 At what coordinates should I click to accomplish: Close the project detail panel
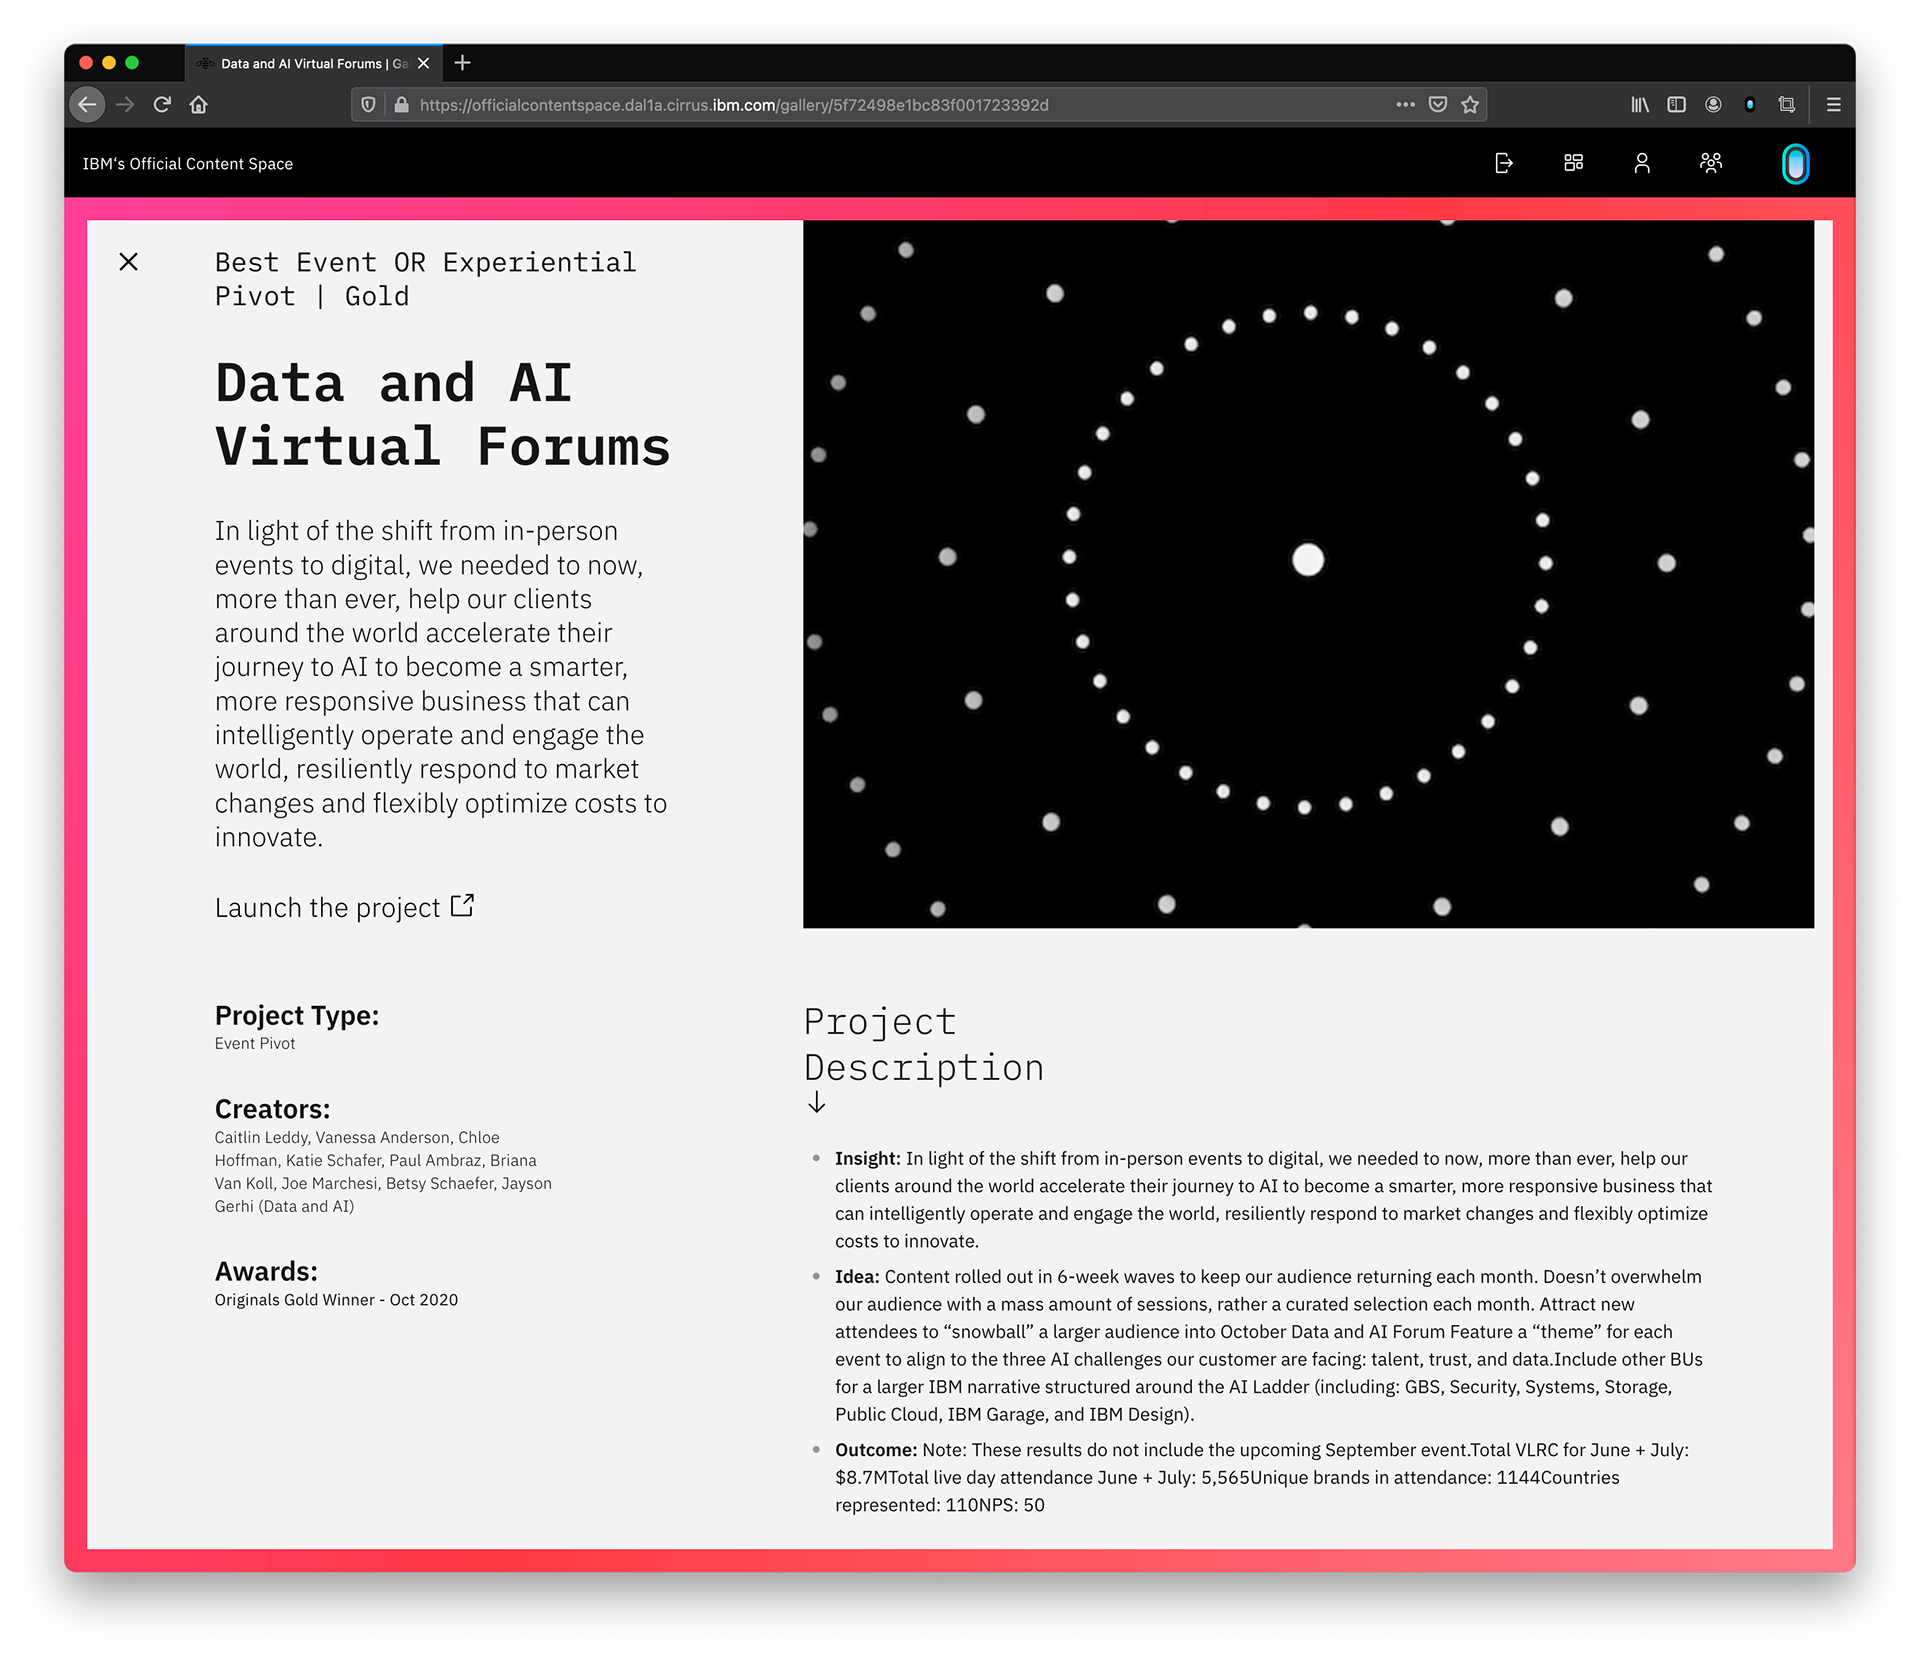click(x=129, y=262)
